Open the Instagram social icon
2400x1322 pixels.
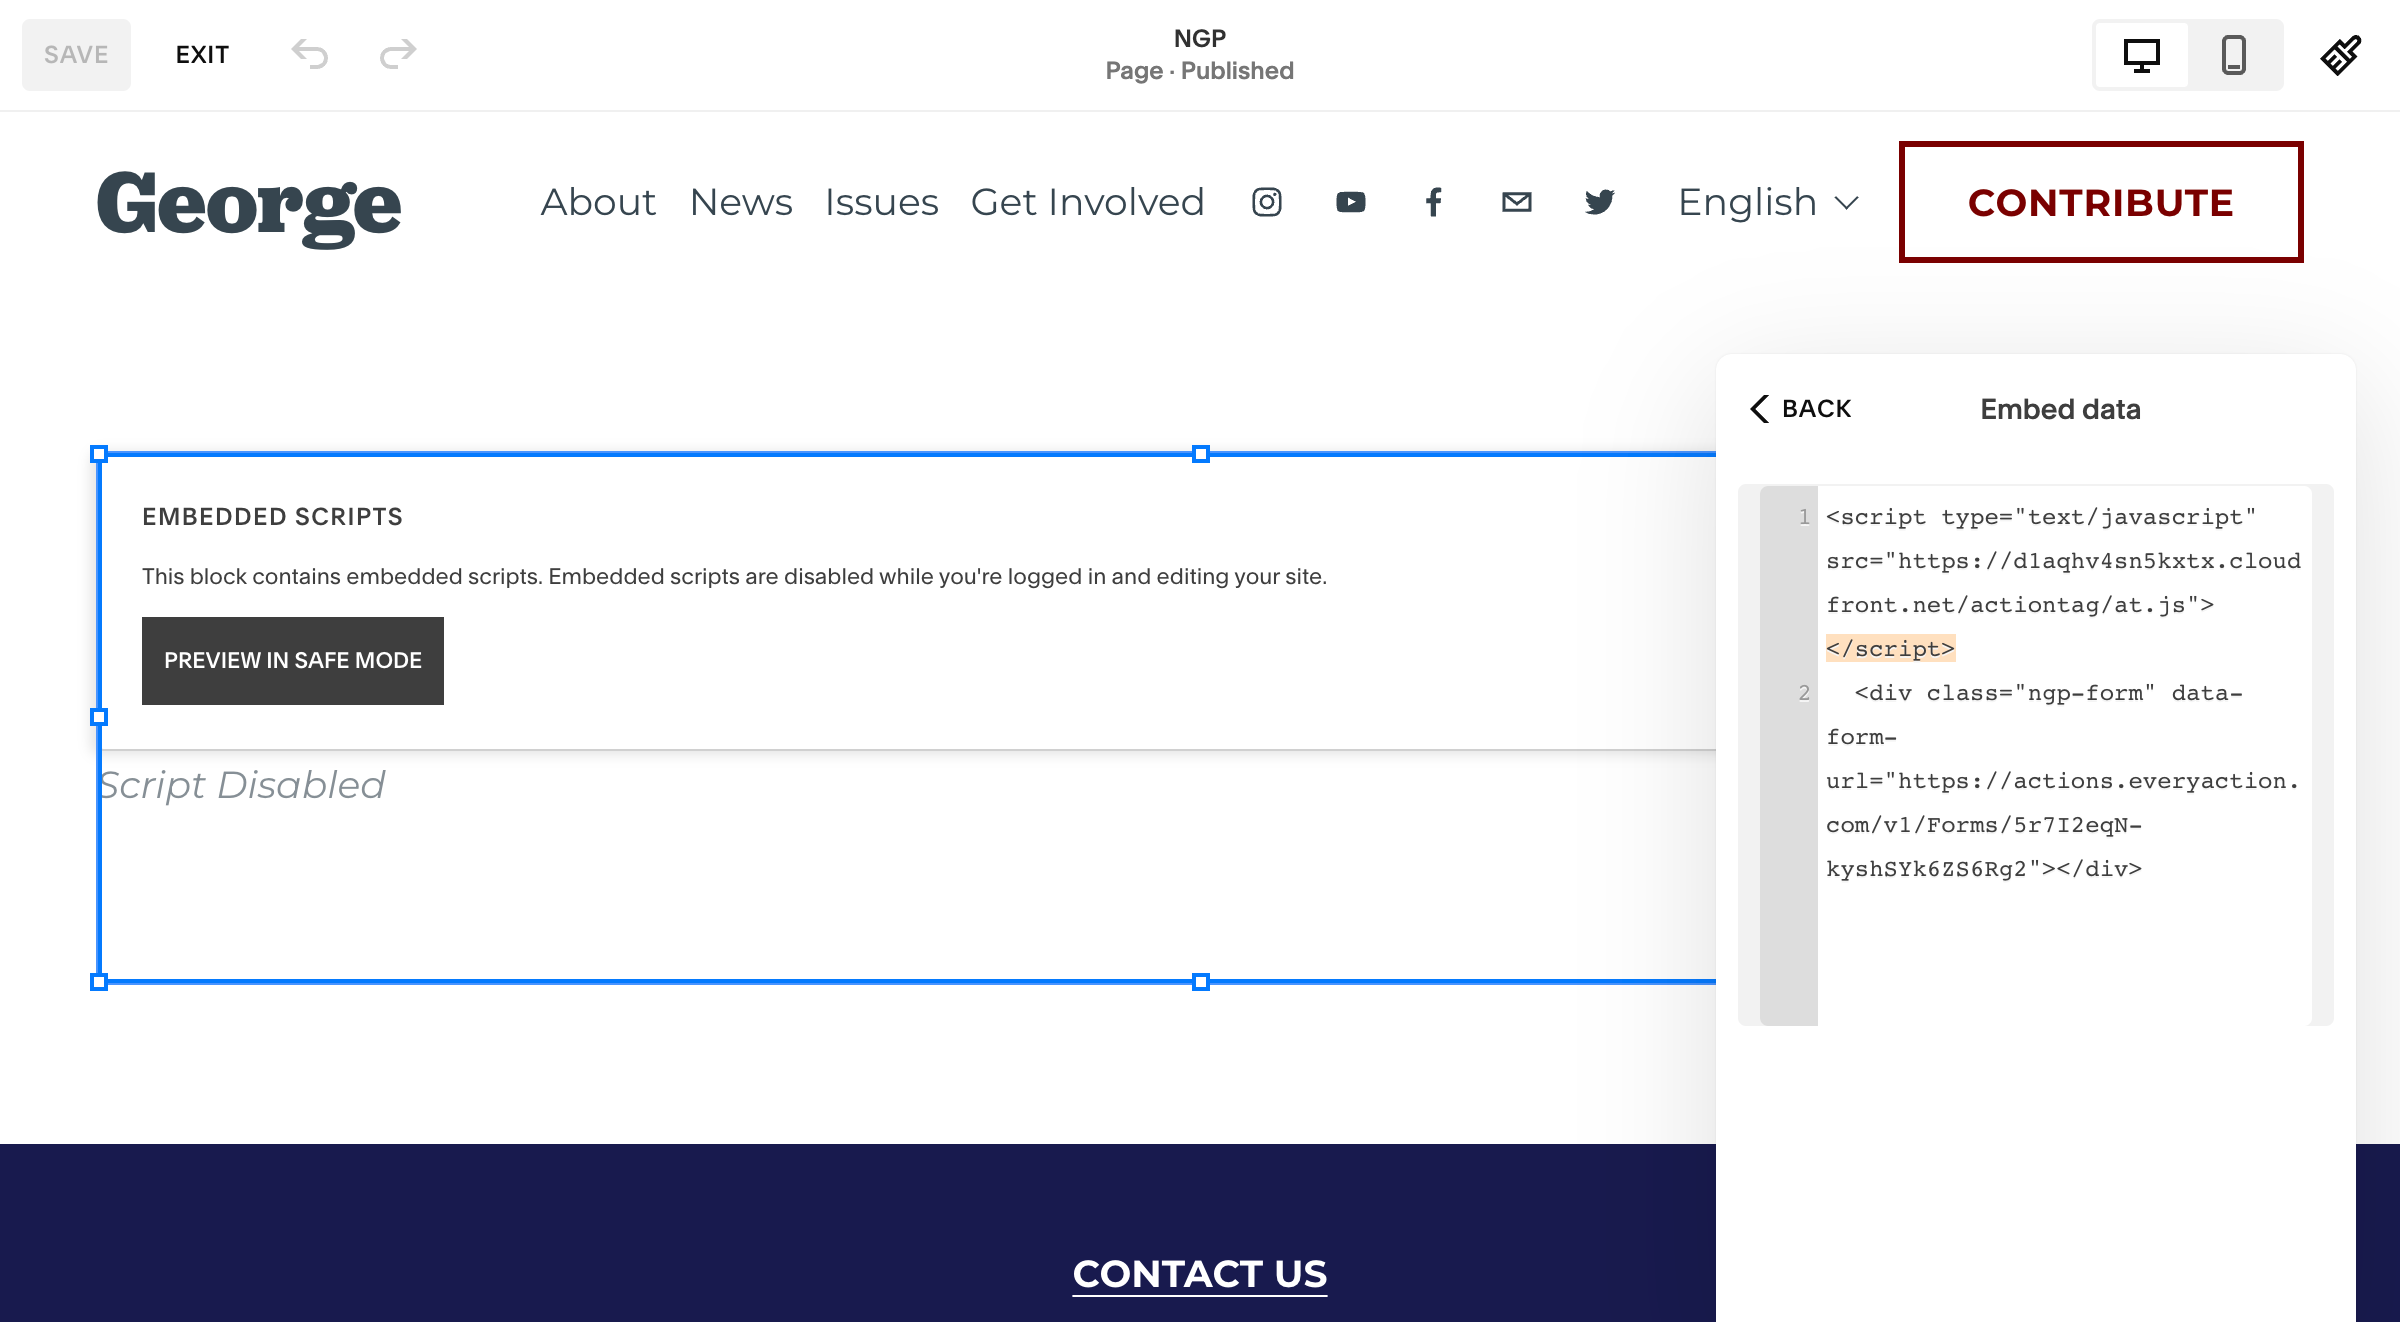coord(1266,202)
